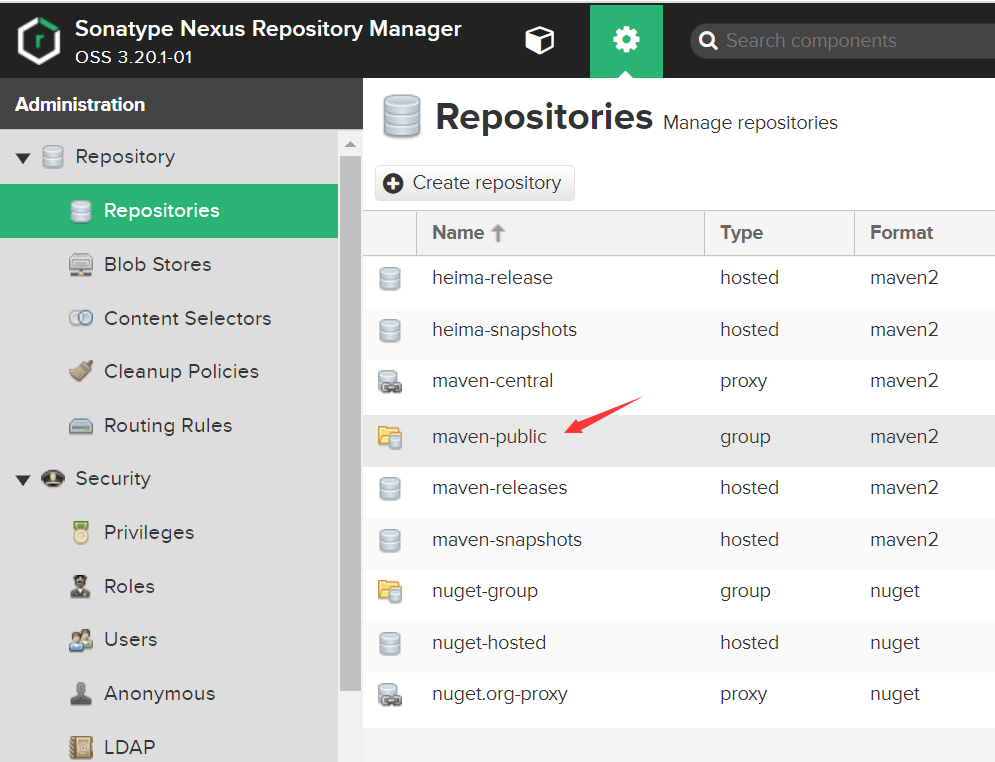Screen dimensions: 995x762
Task: Open Roles under Security
Action: [129, 586]
